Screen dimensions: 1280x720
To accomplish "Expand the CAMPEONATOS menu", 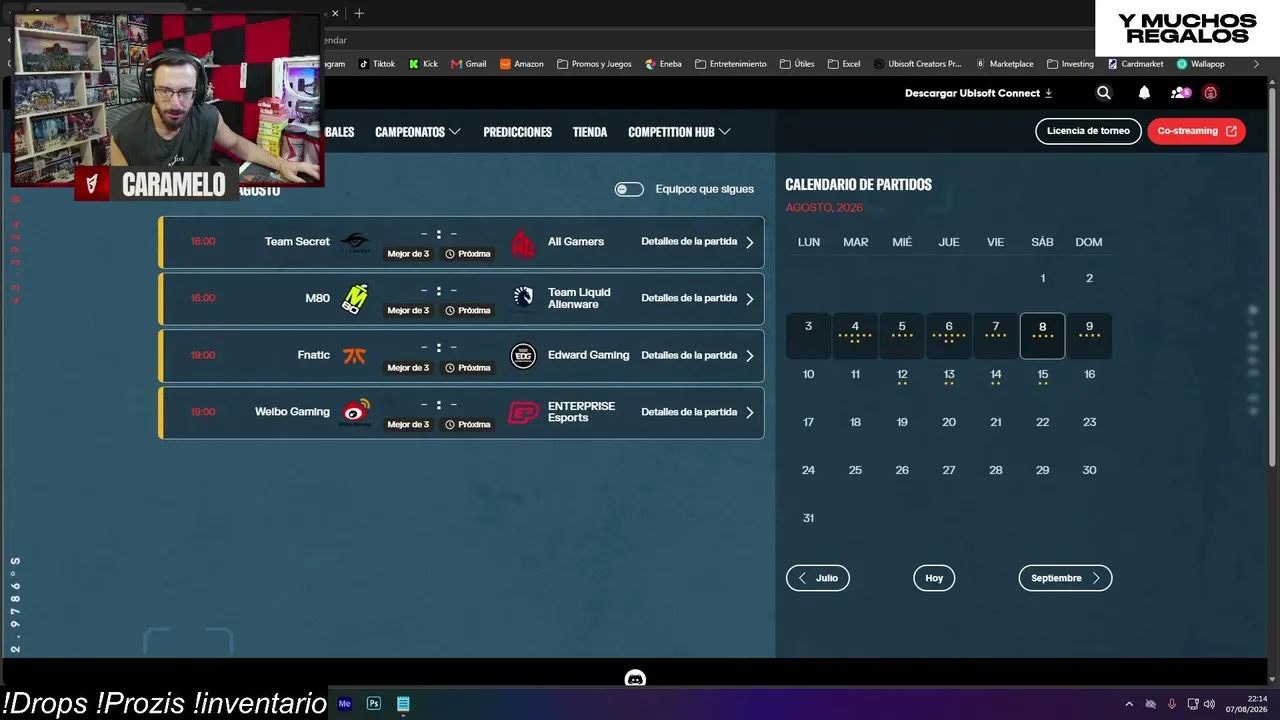I will click(418, 132).
